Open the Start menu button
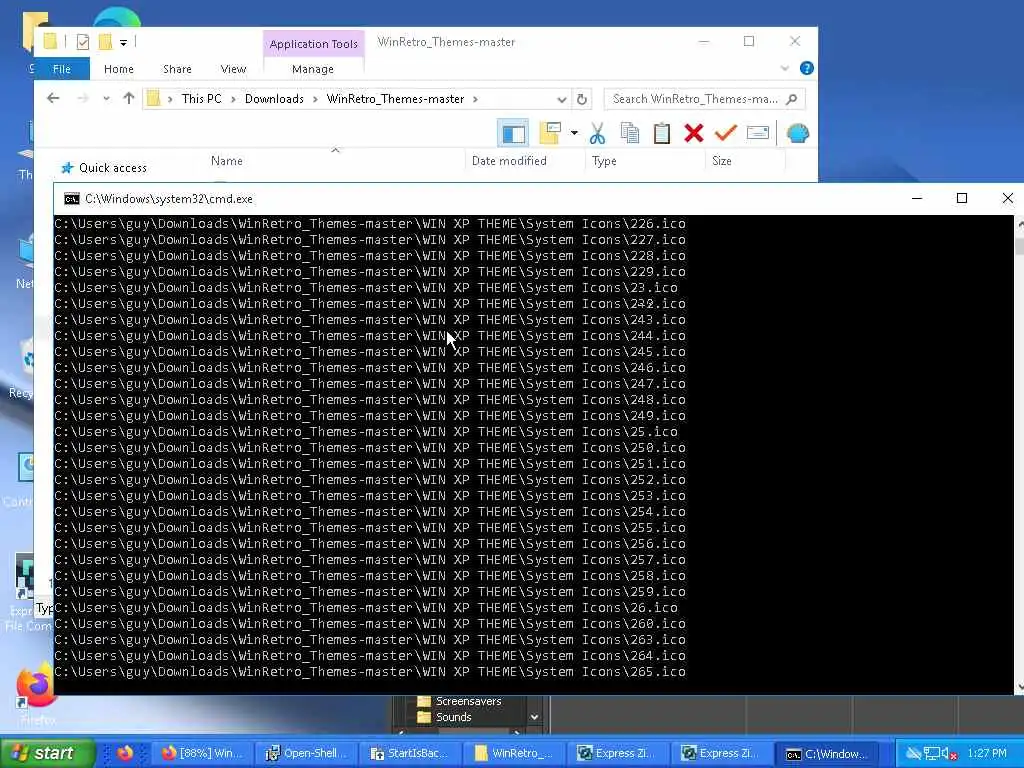Image resolution: width=1024 pixels, height=768 pixels. click(46, 753)
